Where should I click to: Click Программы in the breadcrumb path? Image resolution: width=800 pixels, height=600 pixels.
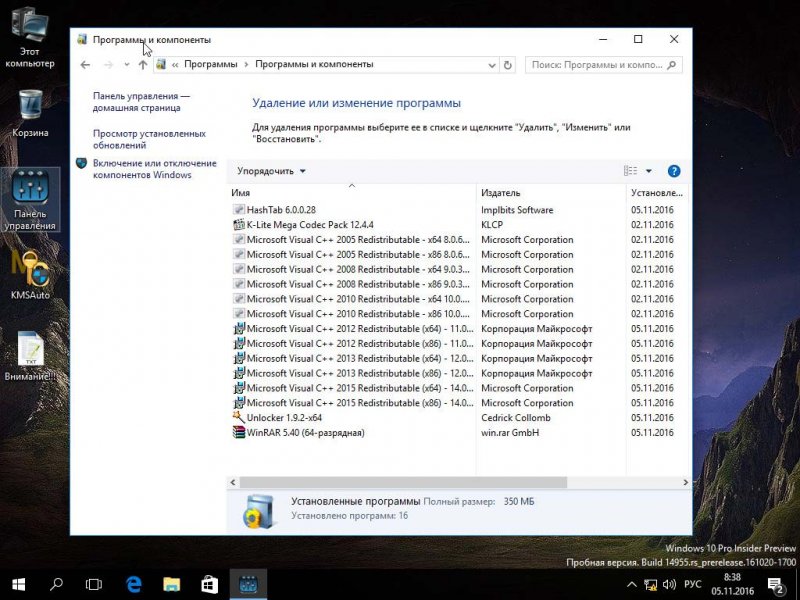click(x=211, y=64)
